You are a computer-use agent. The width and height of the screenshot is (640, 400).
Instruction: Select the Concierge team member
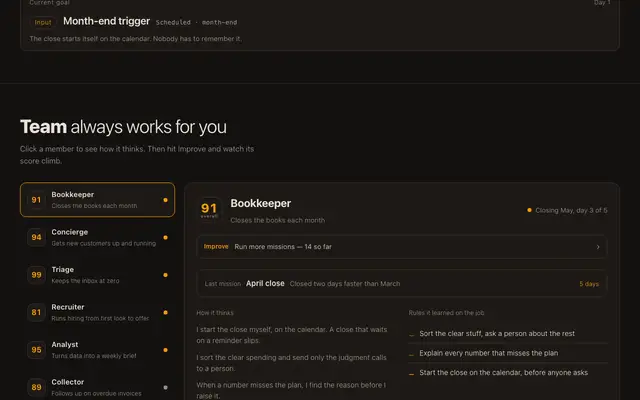pos(97,237)
